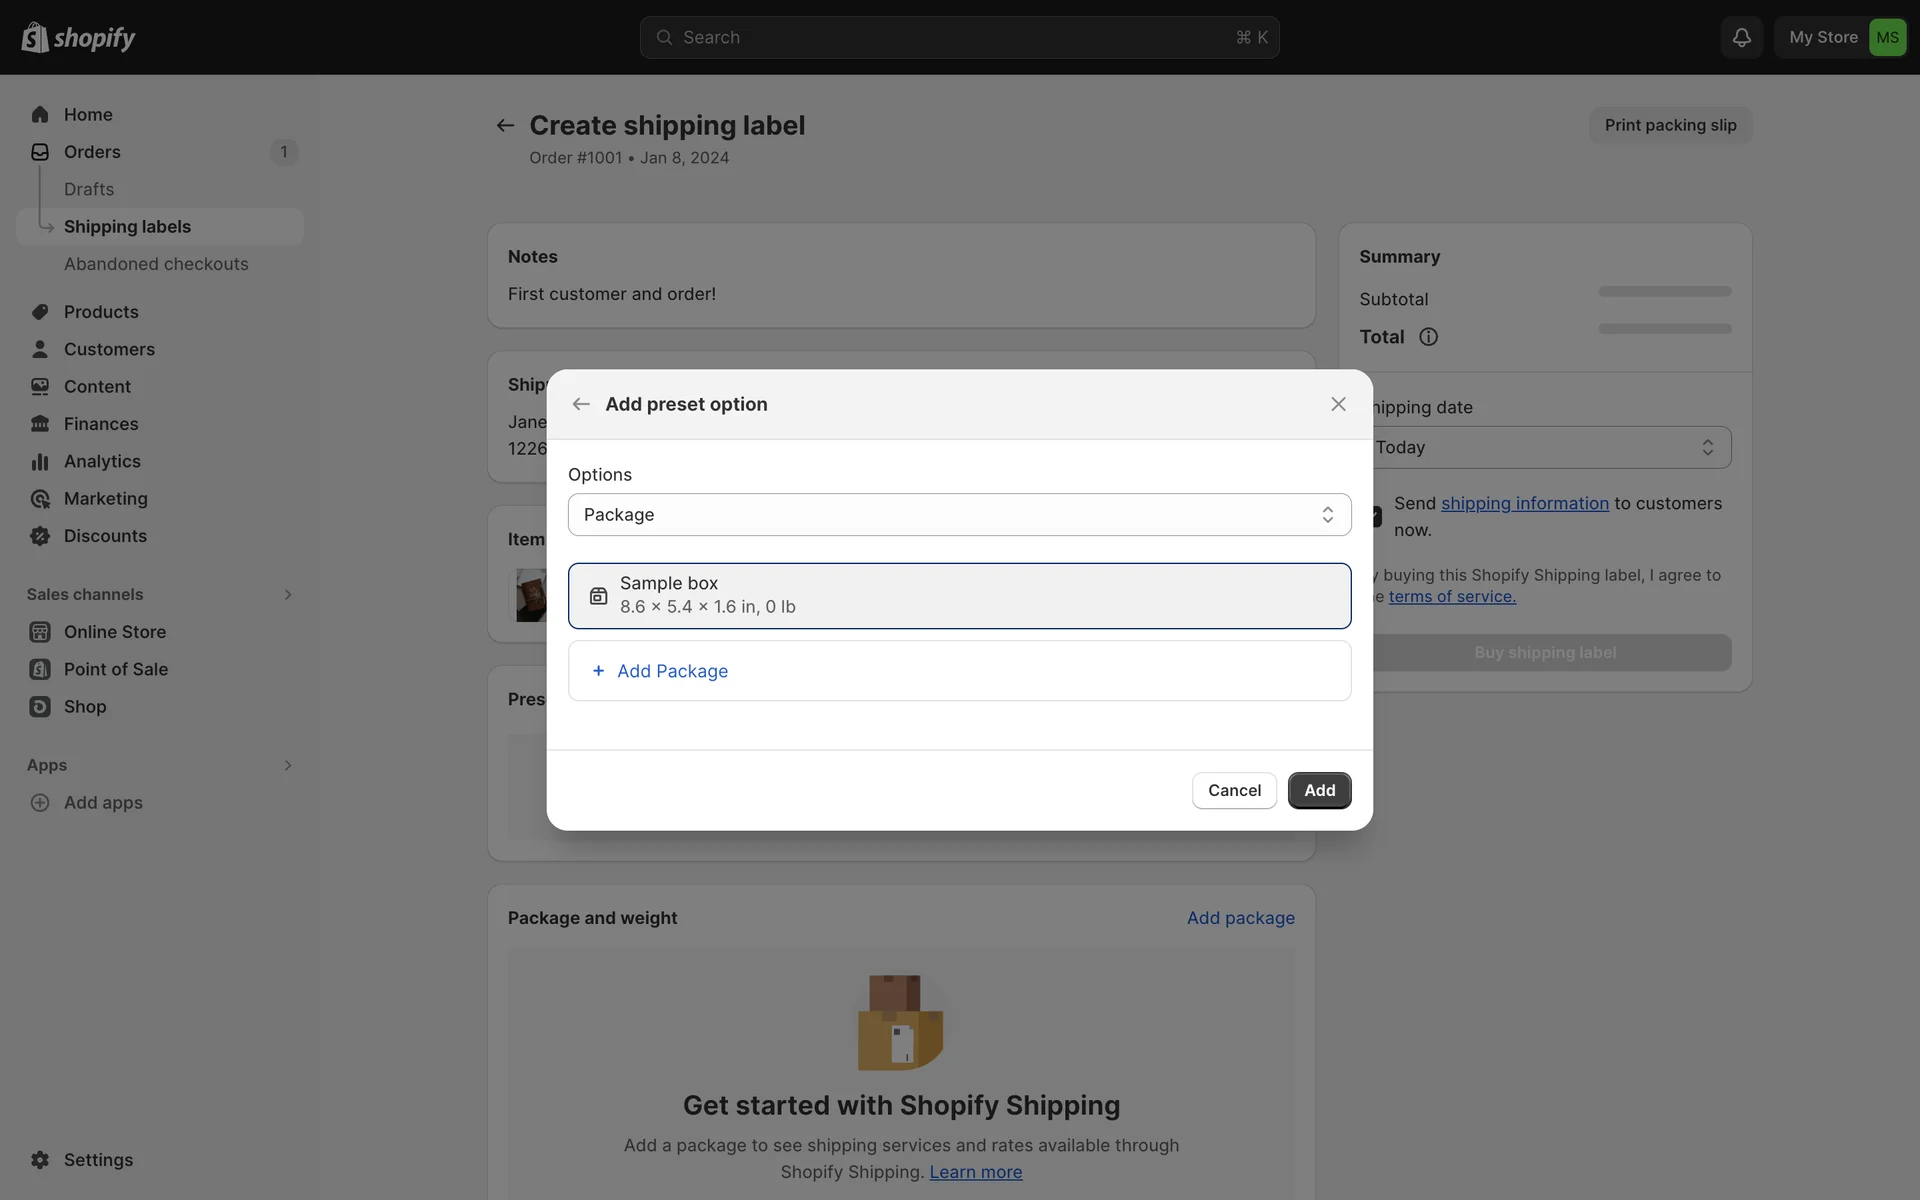Click back arrow in preset dialog
Image resolution: width=1920 pixels, height=1200 pixels.
581,404
